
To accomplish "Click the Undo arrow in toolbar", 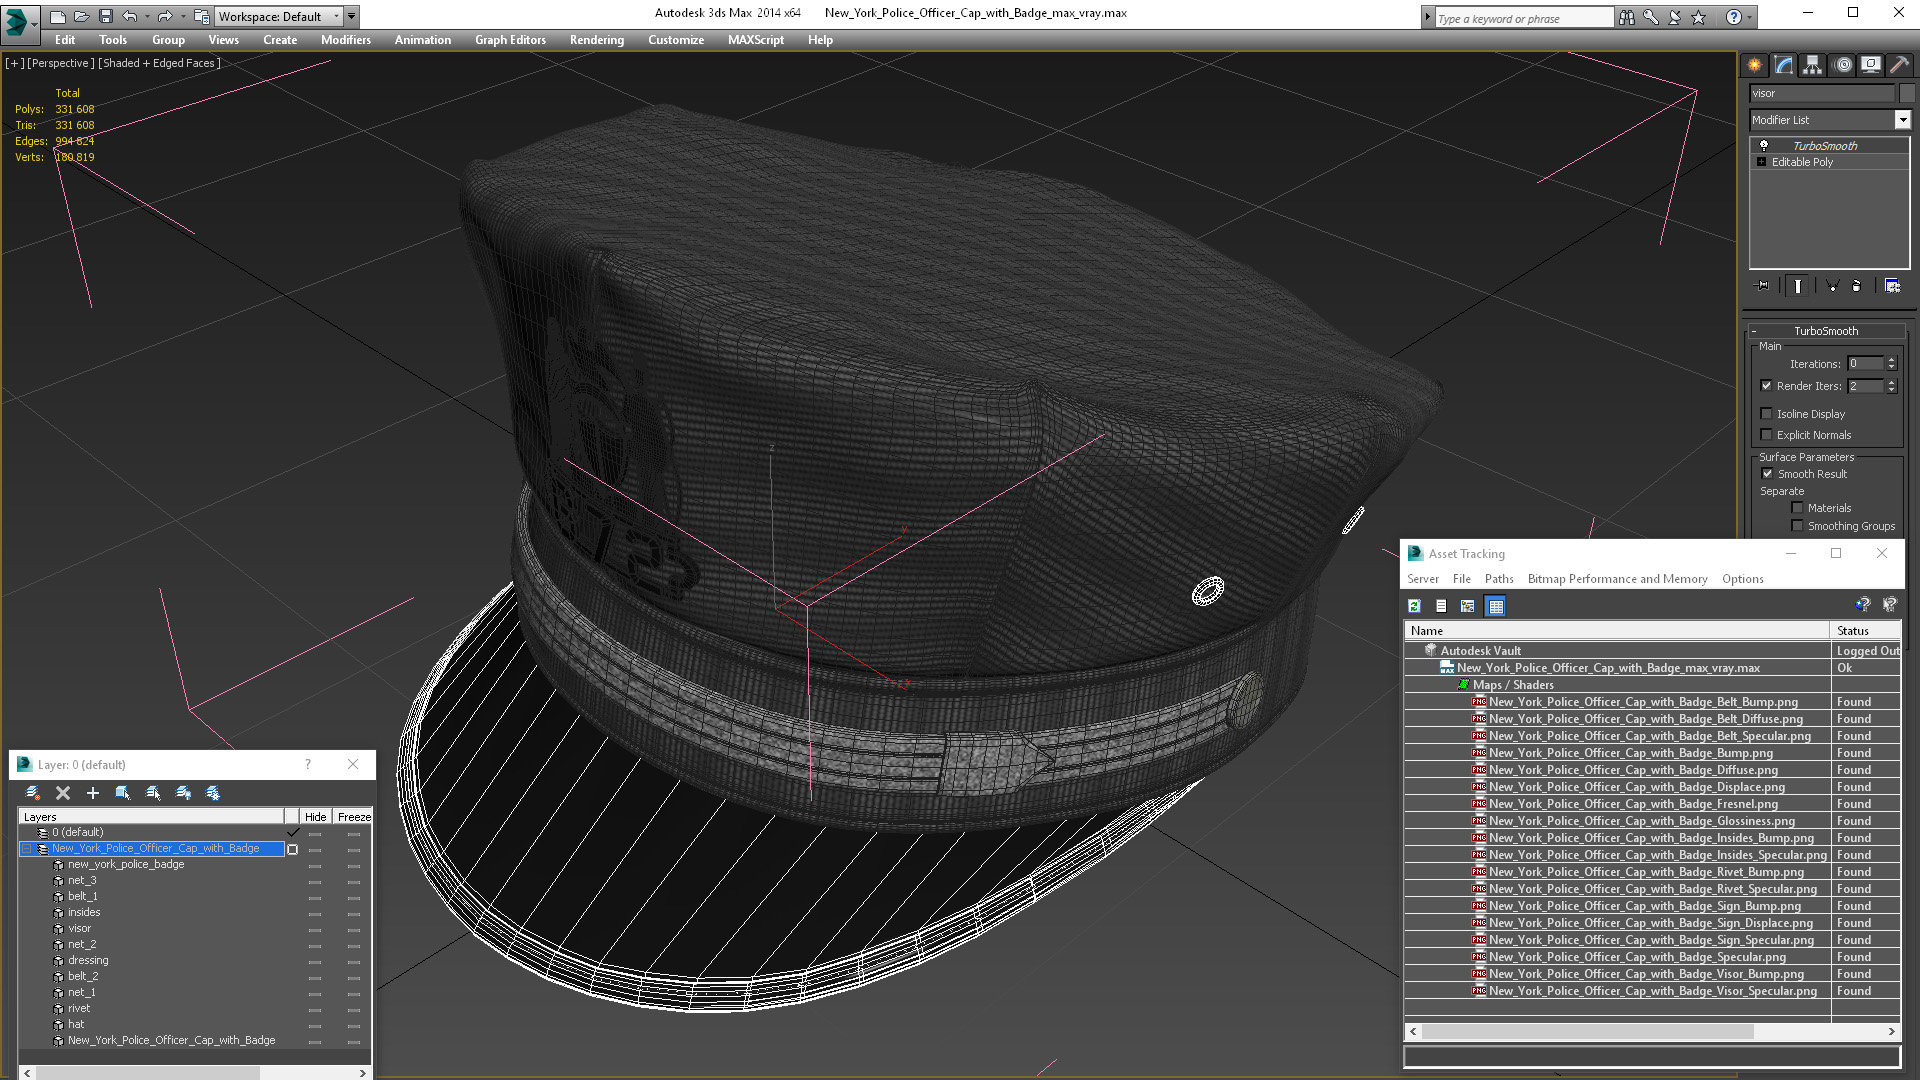I will (130, 16).
